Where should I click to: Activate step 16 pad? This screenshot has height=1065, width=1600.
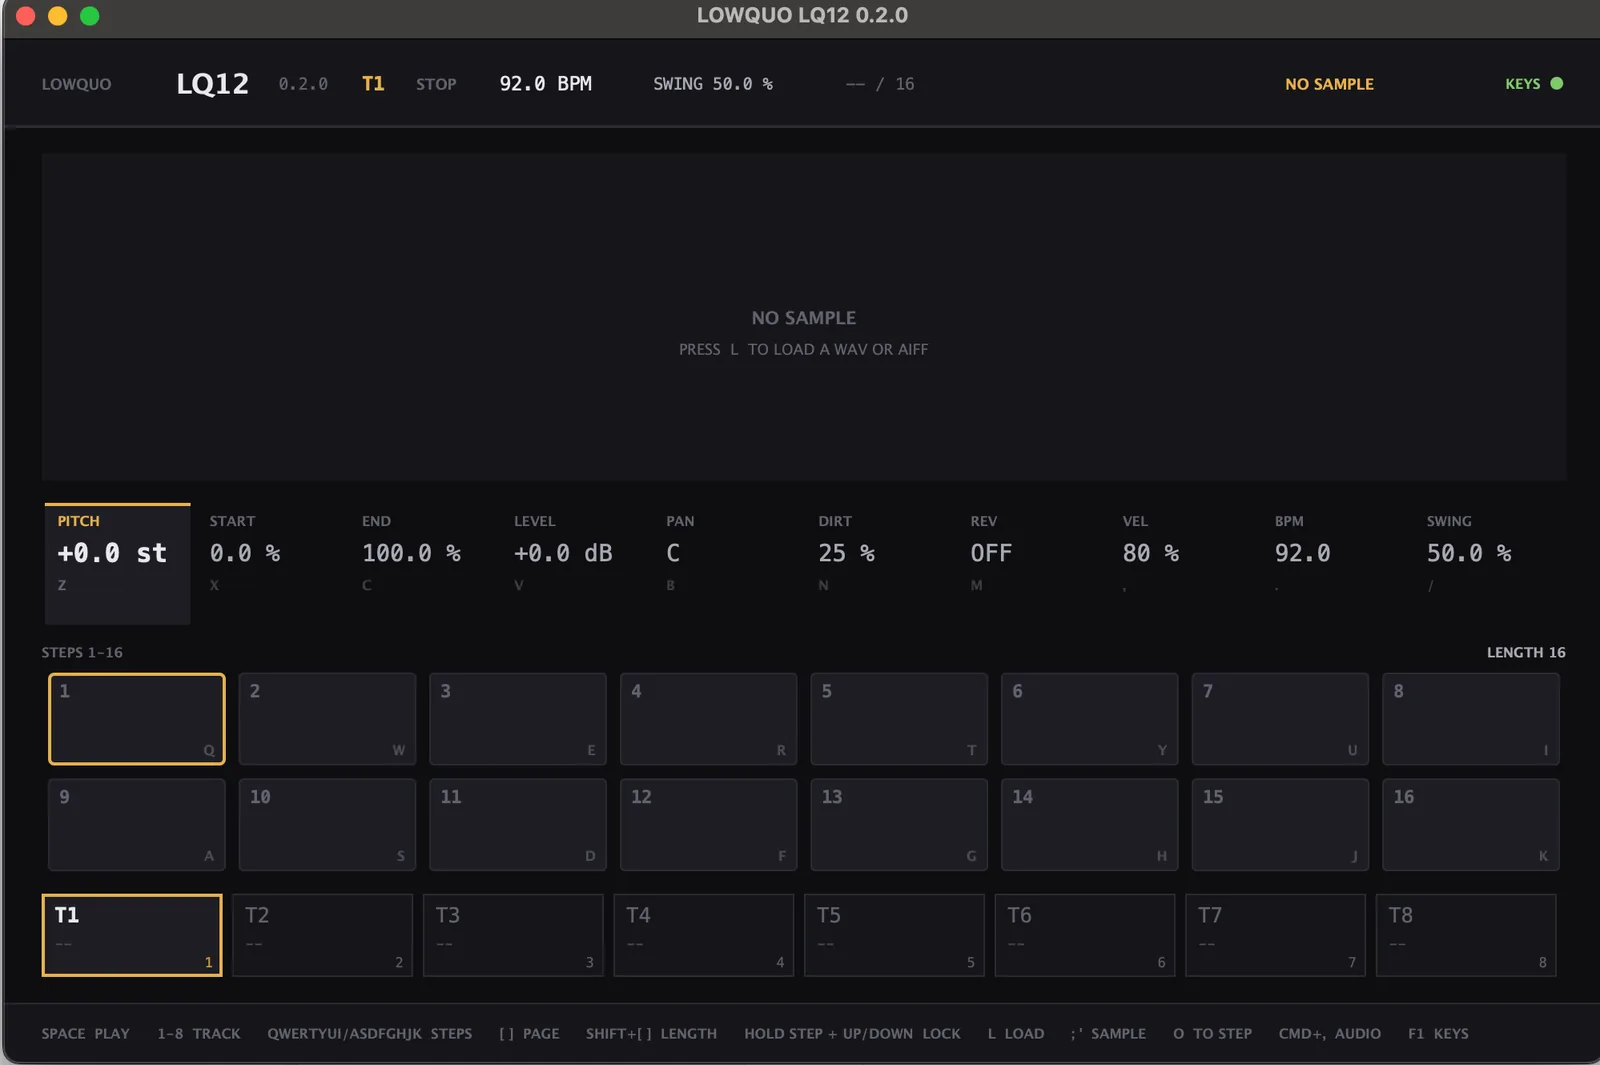coord(1470,825)
